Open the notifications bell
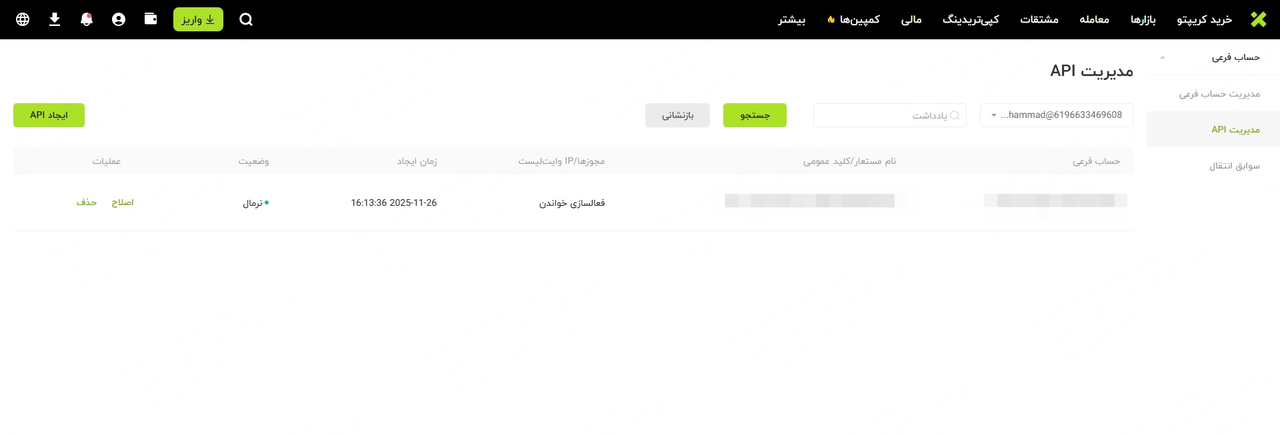The width and height of the screenshot is (1280, 435). coord(86,19)
